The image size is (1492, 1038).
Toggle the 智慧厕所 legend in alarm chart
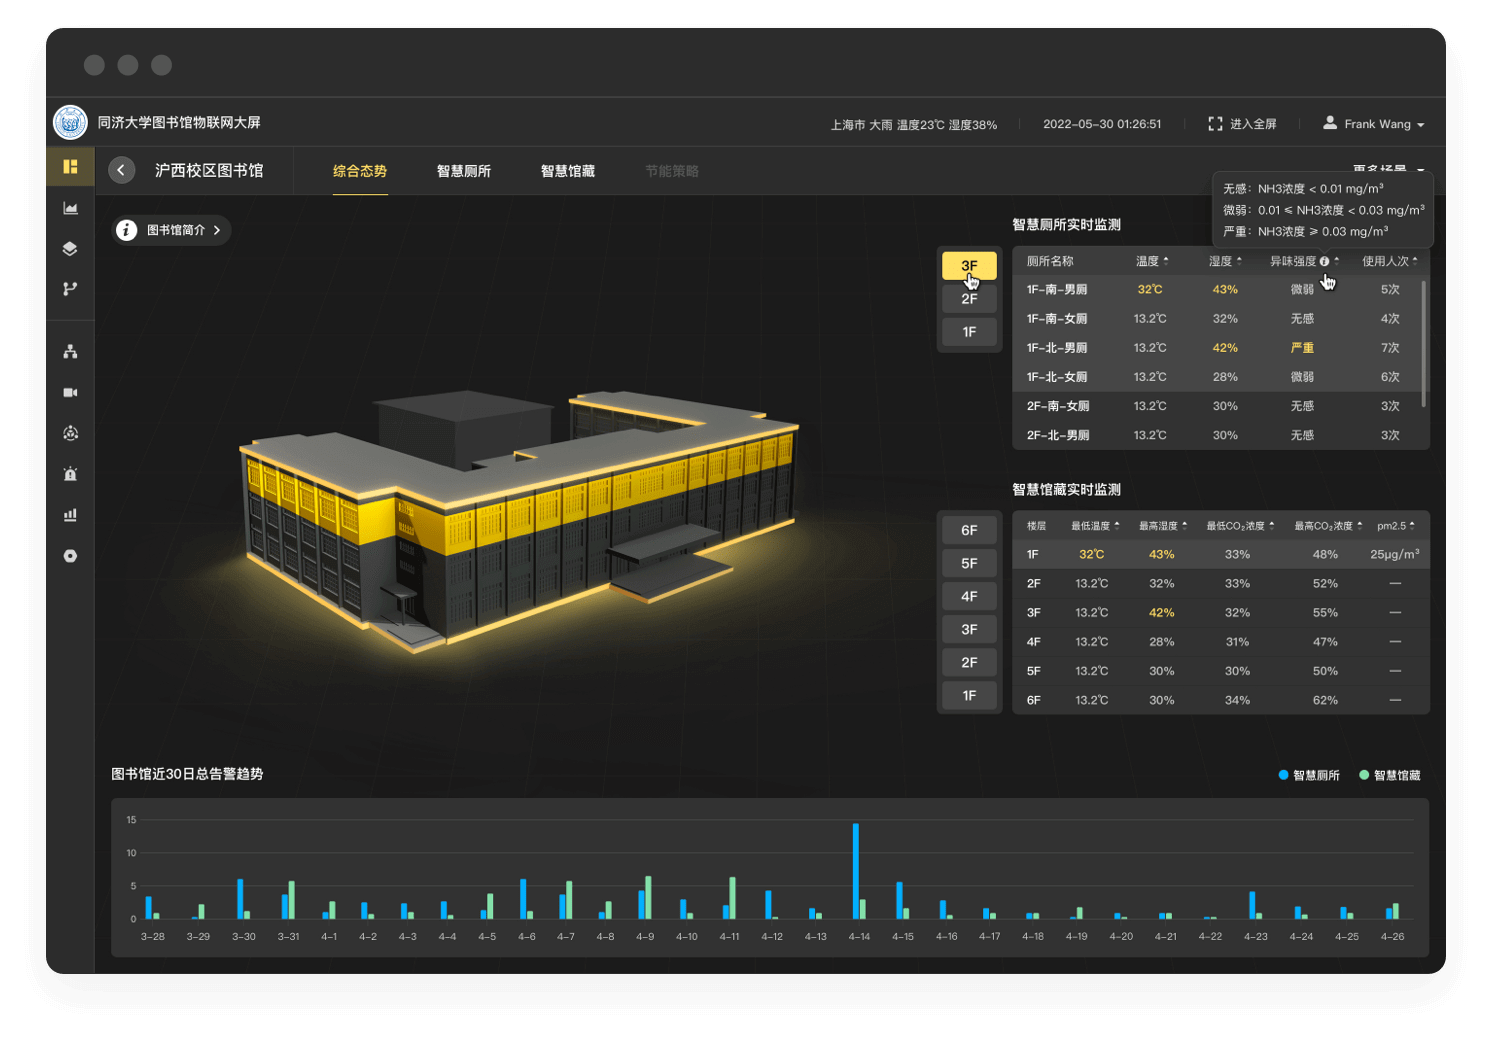coord(1309,775)
